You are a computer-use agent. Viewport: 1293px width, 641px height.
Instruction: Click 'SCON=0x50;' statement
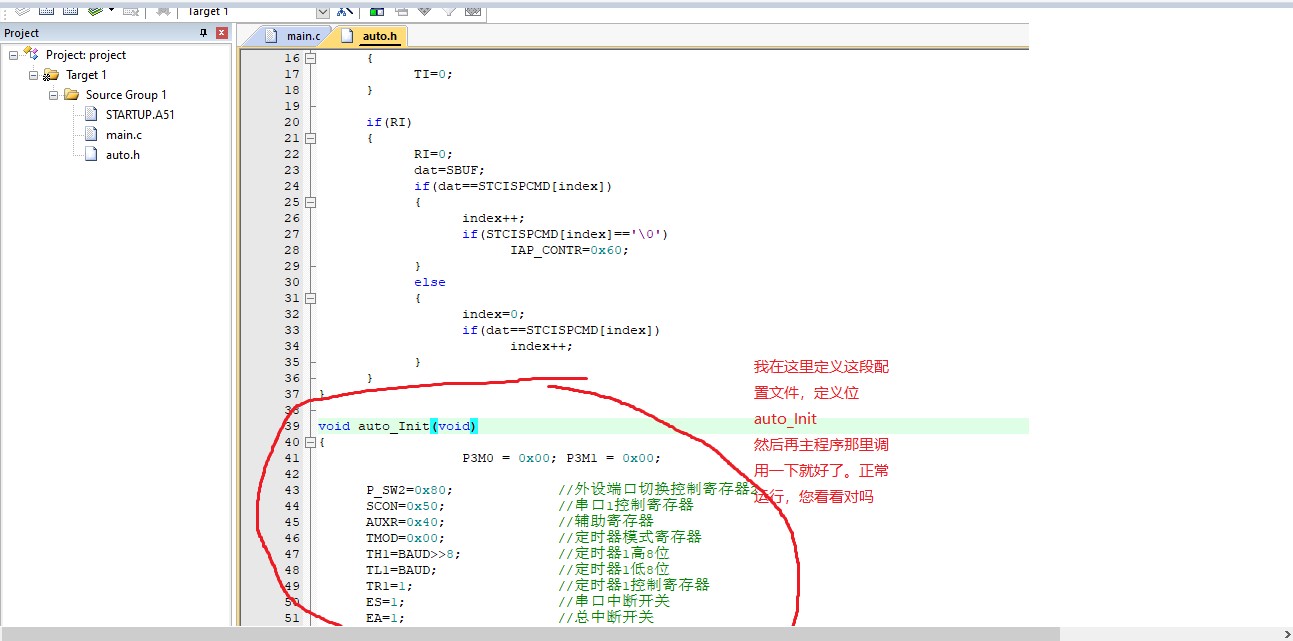point(406,506)
